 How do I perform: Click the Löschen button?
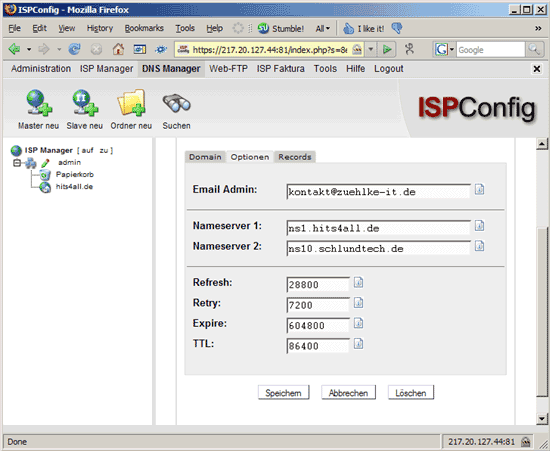coord(411,393)
